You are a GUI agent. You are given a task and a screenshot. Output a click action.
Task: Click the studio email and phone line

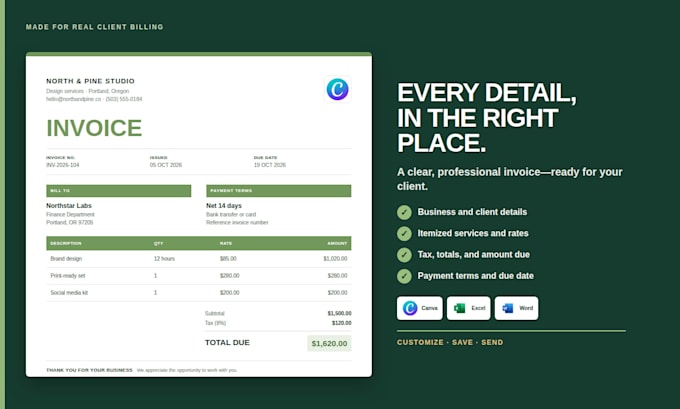[x=94, y=99]
